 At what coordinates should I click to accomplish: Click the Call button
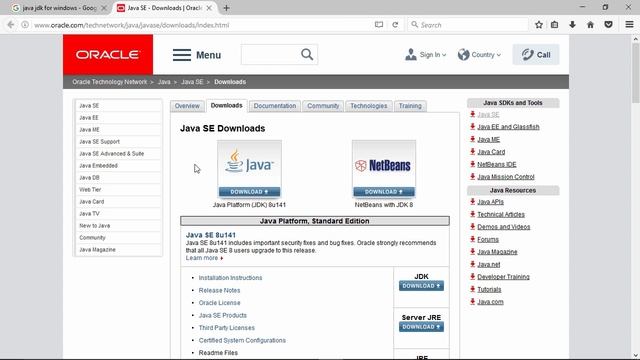click(x=536, y=55)
